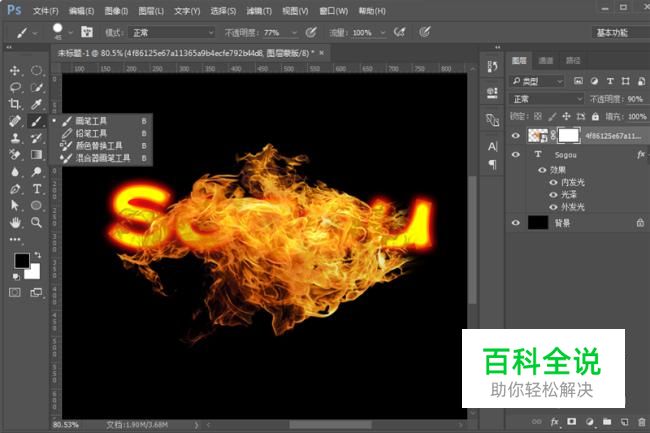650x433 pixels.
Task: Hide the 内发光 inner glow effect
Action: pyautogui.click(x=553, y=182)
